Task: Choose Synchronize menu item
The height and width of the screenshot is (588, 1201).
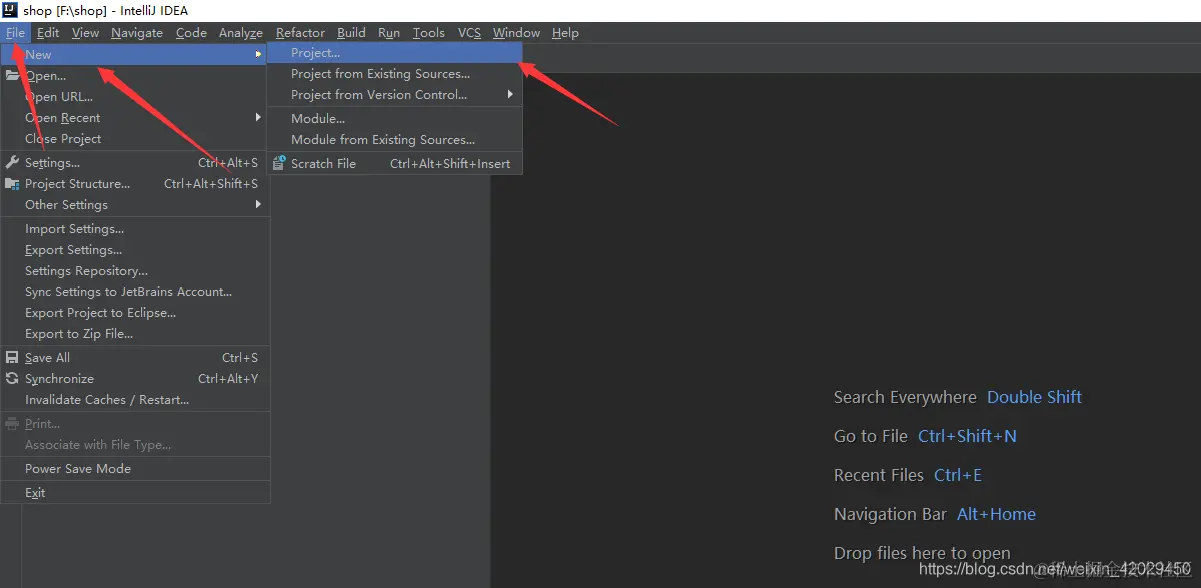Action: point(135,379)
